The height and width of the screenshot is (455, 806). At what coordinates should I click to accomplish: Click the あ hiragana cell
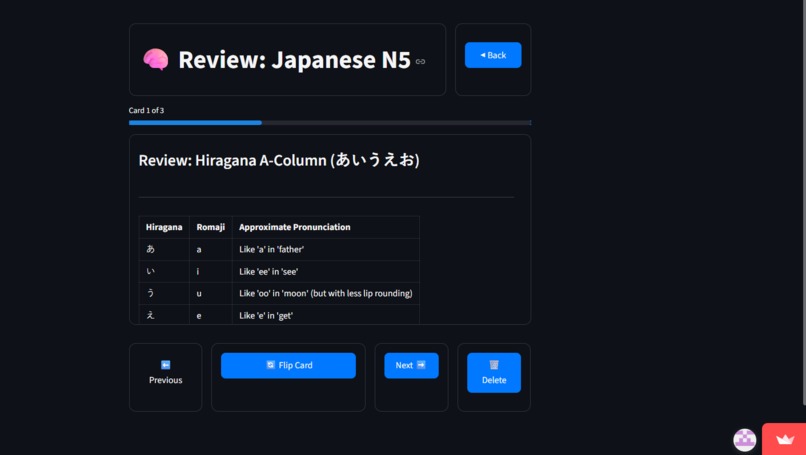[164, 249]
